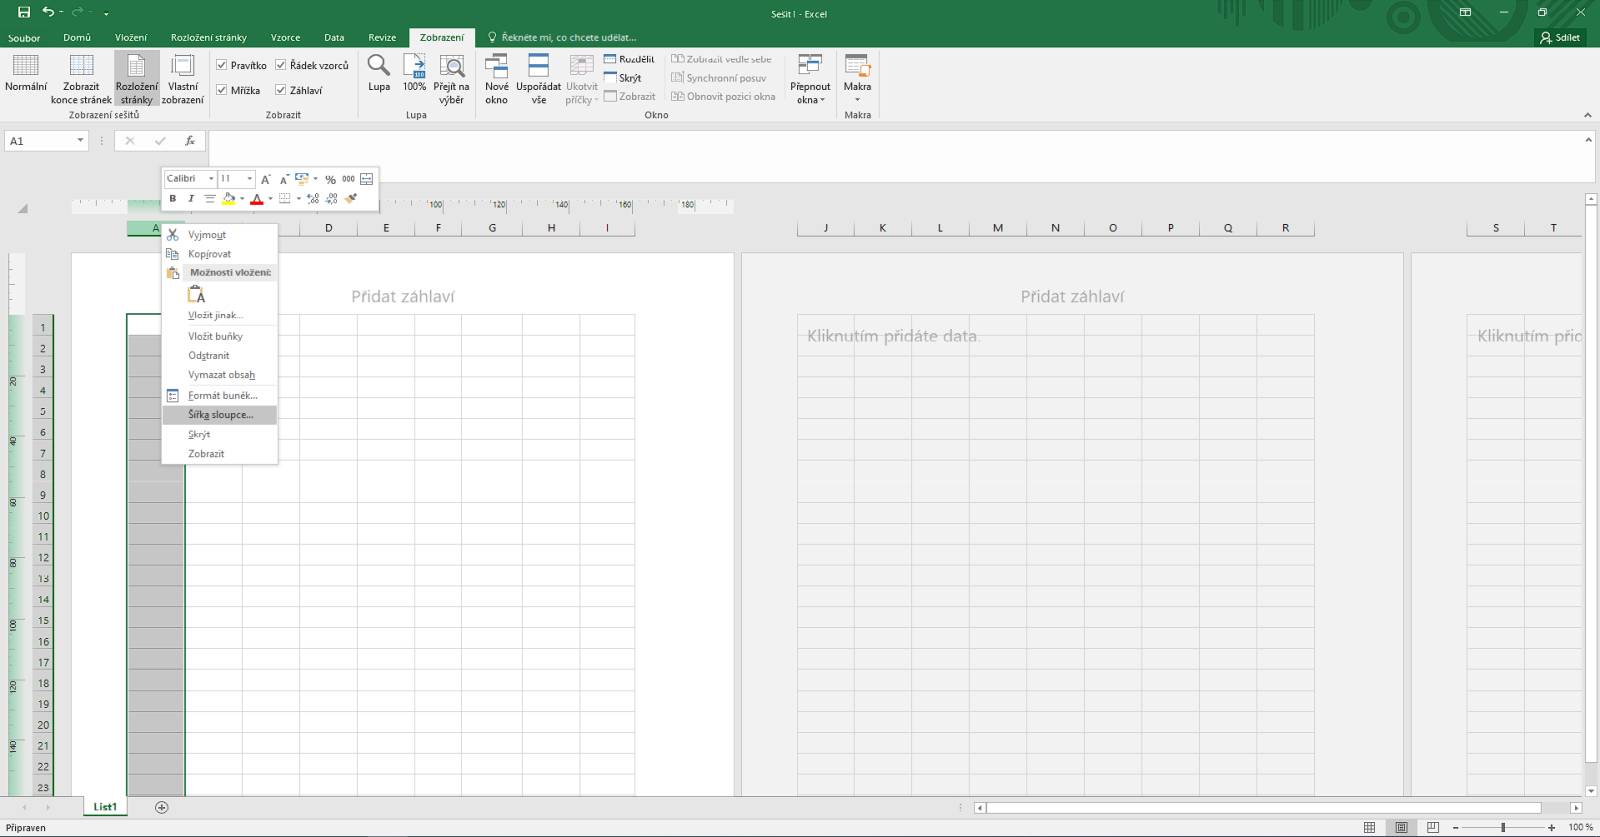Screen dimensions: 1600x837
Task: Click Save icon in quick access toolbar
Action: click(24, 12)
